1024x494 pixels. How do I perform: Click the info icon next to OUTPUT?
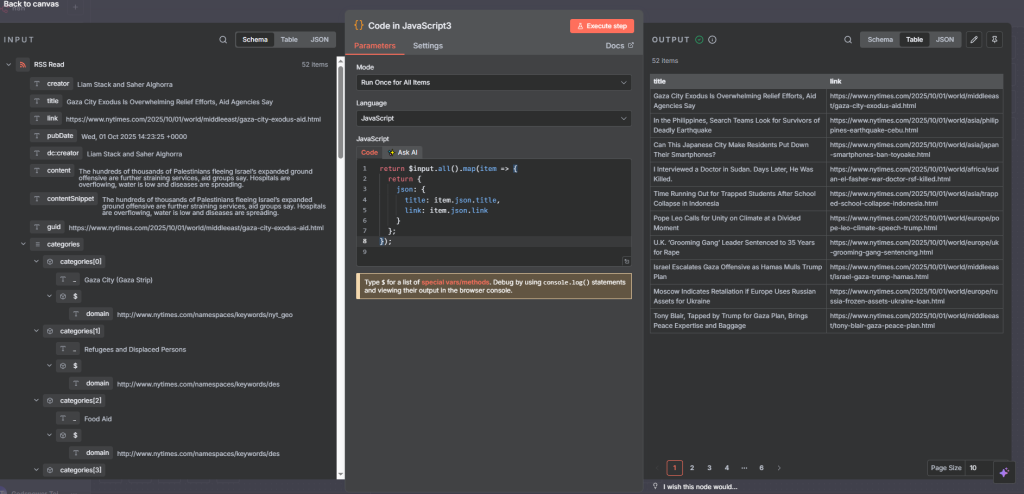coord(712,40)
